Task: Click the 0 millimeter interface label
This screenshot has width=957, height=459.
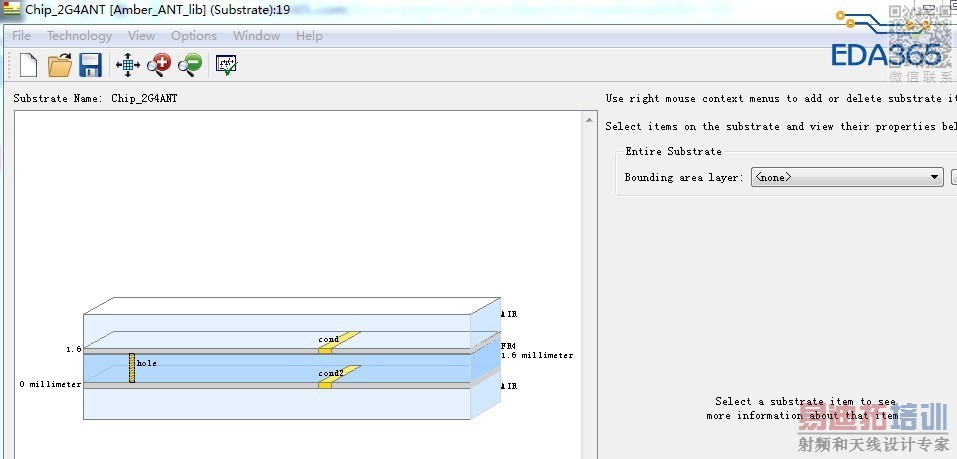Action: point(50,385)
